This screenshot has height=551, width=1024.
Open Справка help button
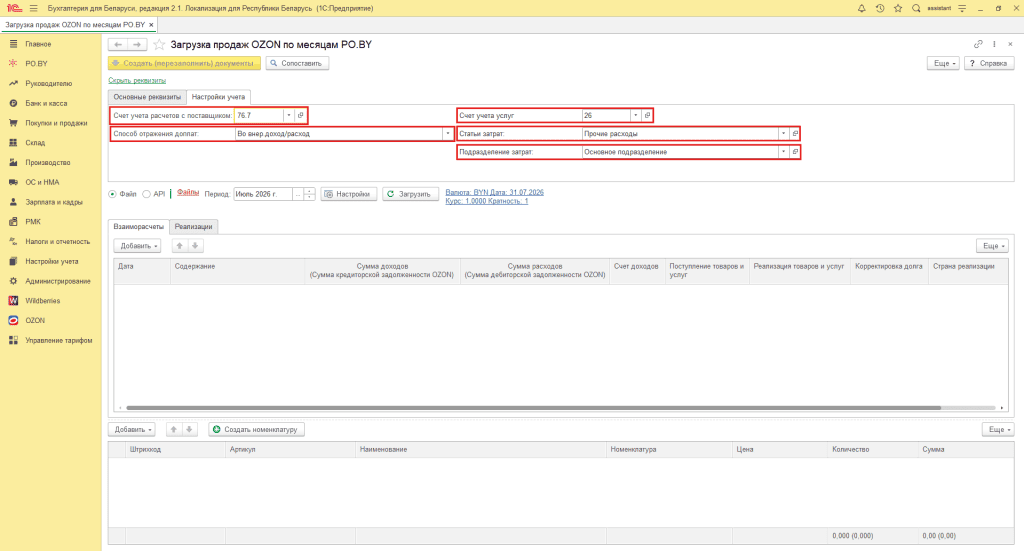point(989,63)
